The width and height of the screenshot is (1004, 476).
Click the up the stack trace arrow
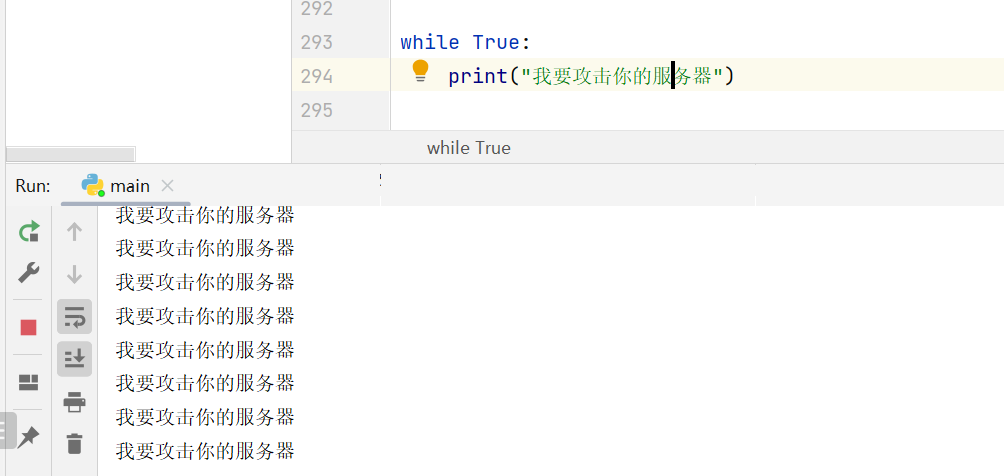coord(74,231)
